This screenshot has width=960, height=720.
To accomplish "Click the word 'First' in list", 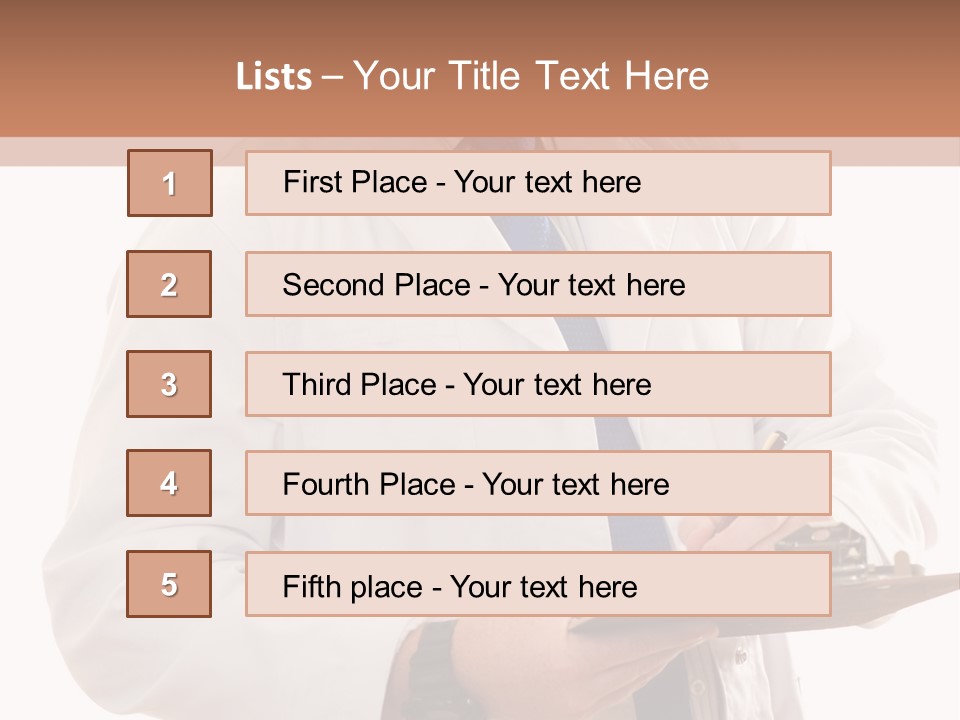I will [310, 182].
